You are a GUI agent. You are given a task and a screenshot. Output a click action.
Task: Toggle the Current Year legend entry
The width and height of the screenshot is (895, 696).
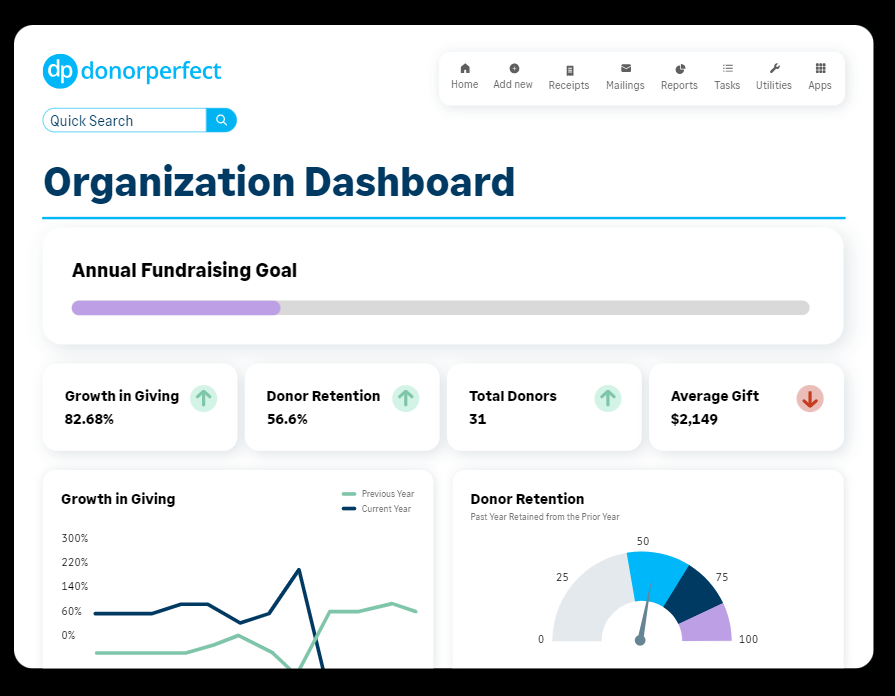click(378, 509)
